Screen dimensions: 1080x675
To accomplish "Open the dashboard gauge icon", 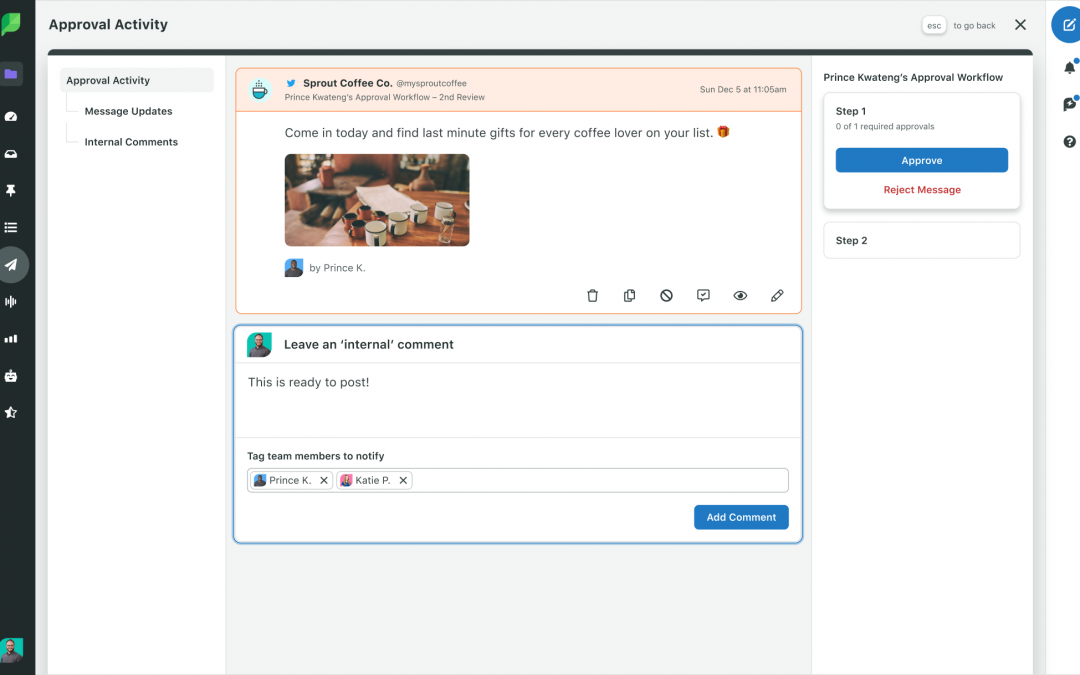I will 11,116.
